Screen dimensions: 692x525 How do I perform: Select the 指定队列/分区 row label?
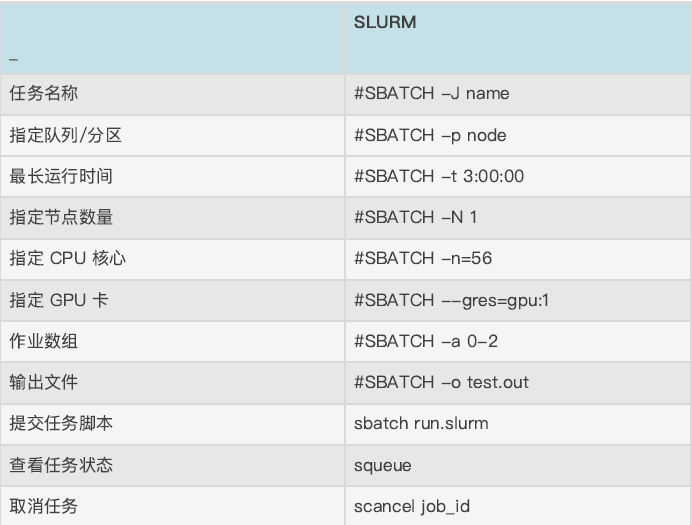coord(65,135)
